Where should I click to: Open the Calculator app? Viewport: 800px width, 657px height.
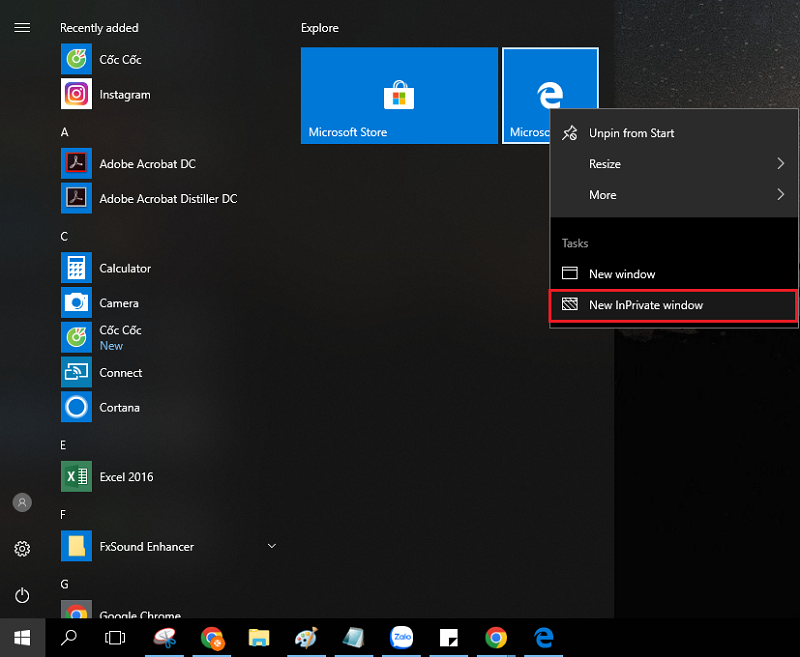pyautogui.click(x=124, y=268)
